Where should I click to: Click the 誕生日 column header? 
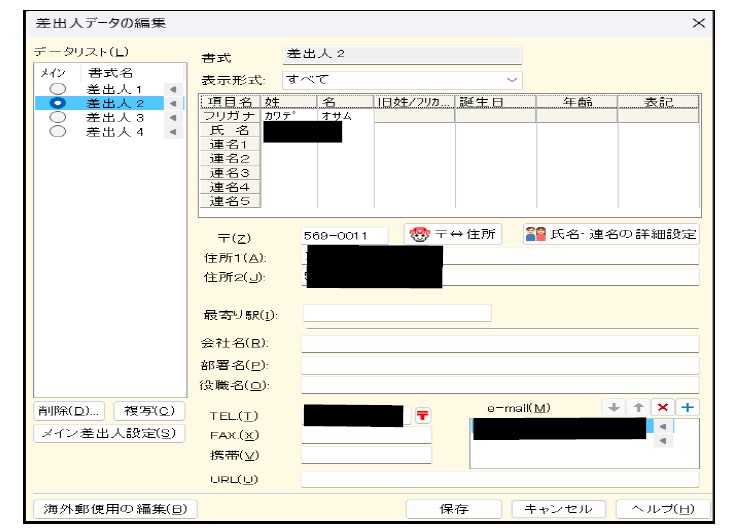click(494, 102)
